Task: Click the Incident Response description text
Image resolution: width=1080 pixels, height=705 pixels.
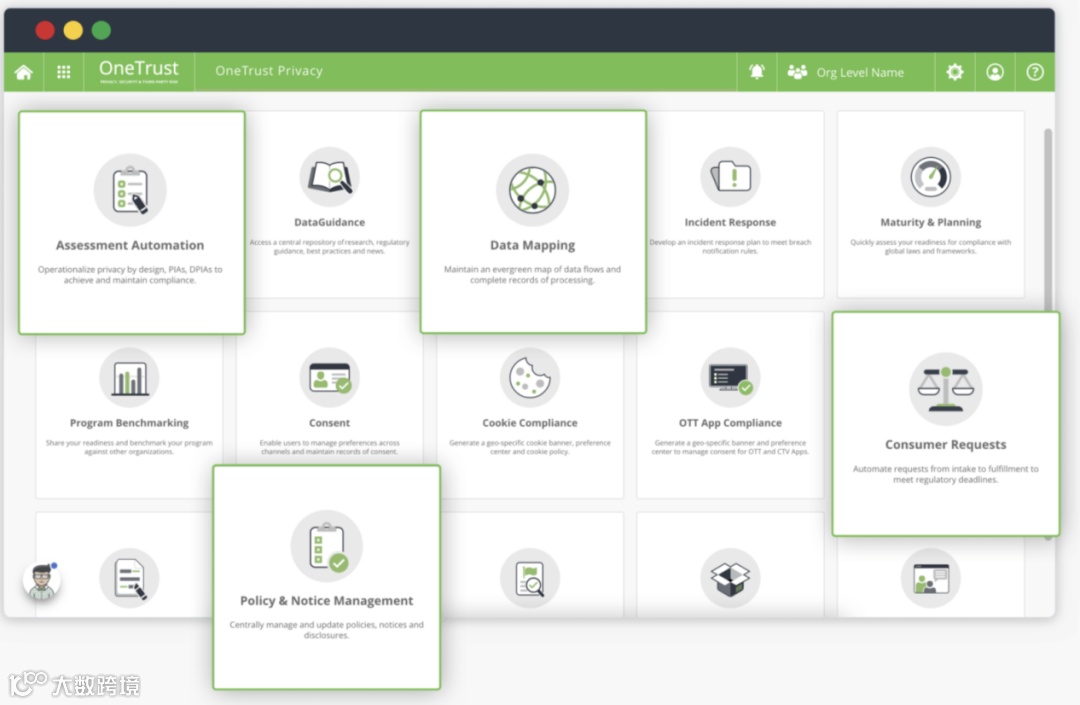Action: 730,246
